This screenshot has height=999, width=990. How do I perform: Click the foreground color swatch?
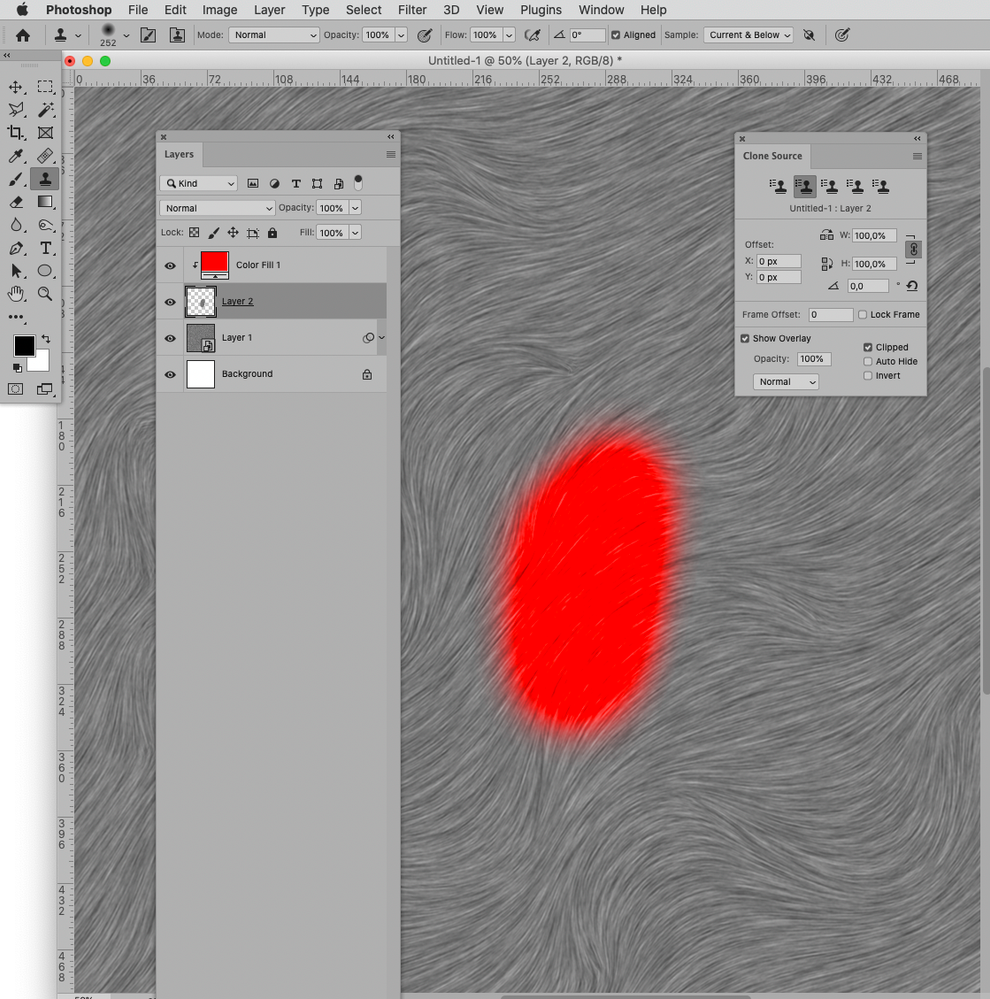24,346
